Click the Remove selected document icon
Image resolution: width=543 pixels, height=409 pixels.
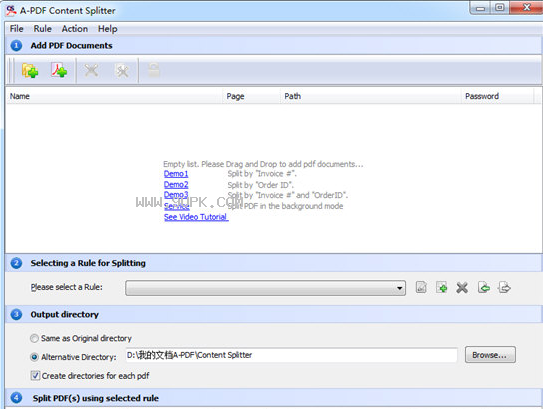tap(91, 71)
